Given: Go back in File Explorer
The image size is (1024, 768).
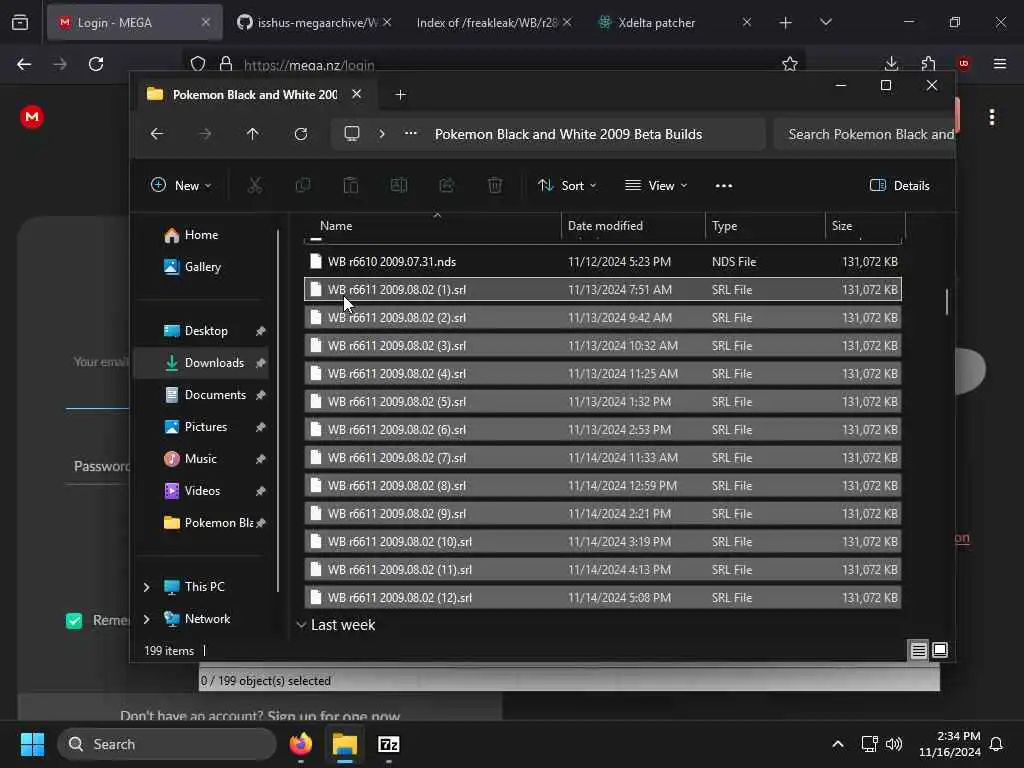Looking at the screenshot, I should point(157,134).
